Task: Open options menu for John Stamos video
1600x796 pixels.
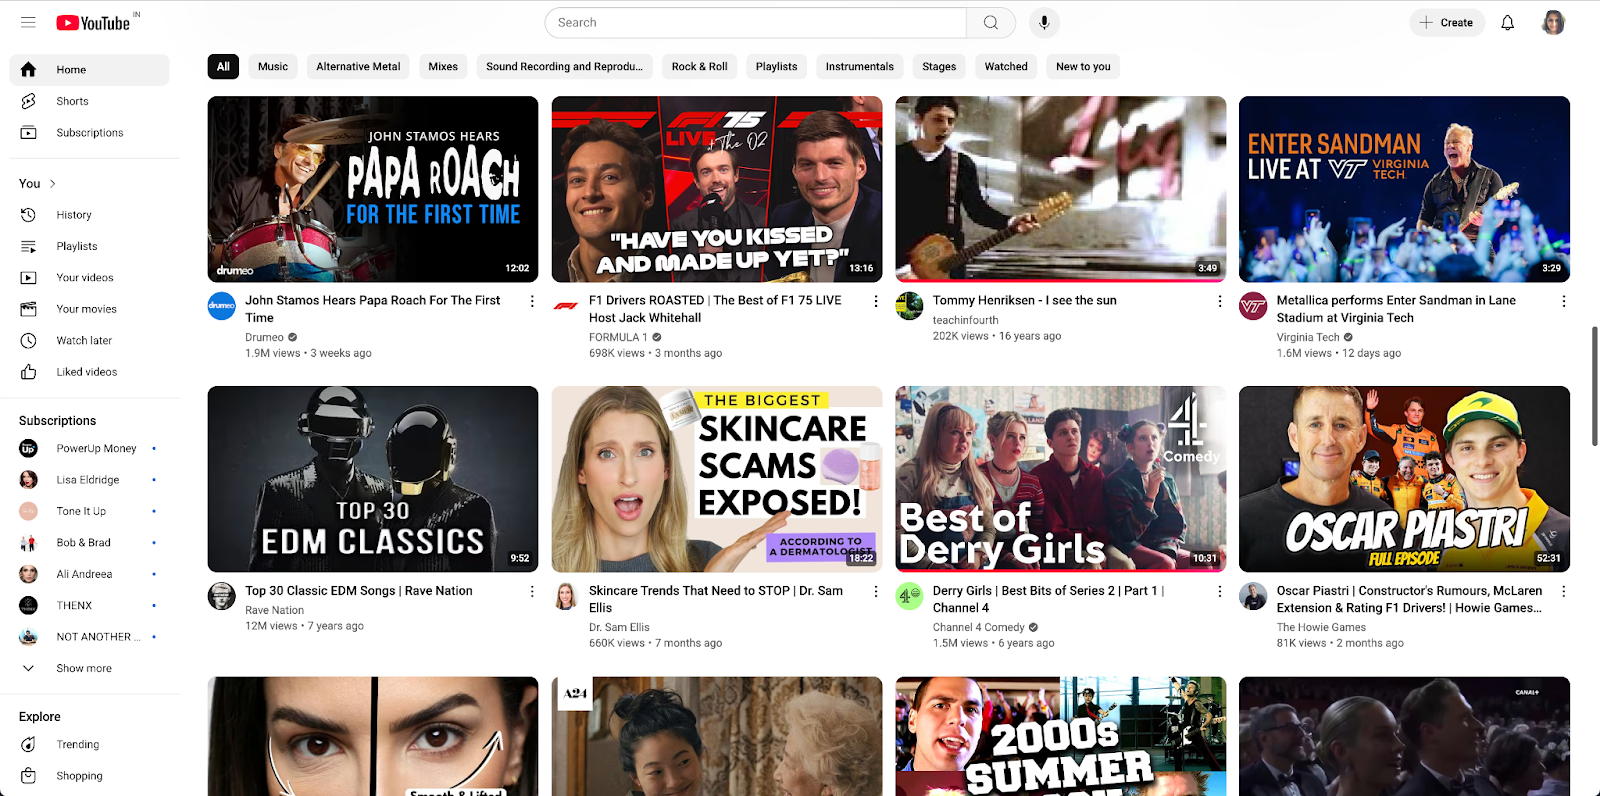Action: pyautogui.click(x=532, y=301)
